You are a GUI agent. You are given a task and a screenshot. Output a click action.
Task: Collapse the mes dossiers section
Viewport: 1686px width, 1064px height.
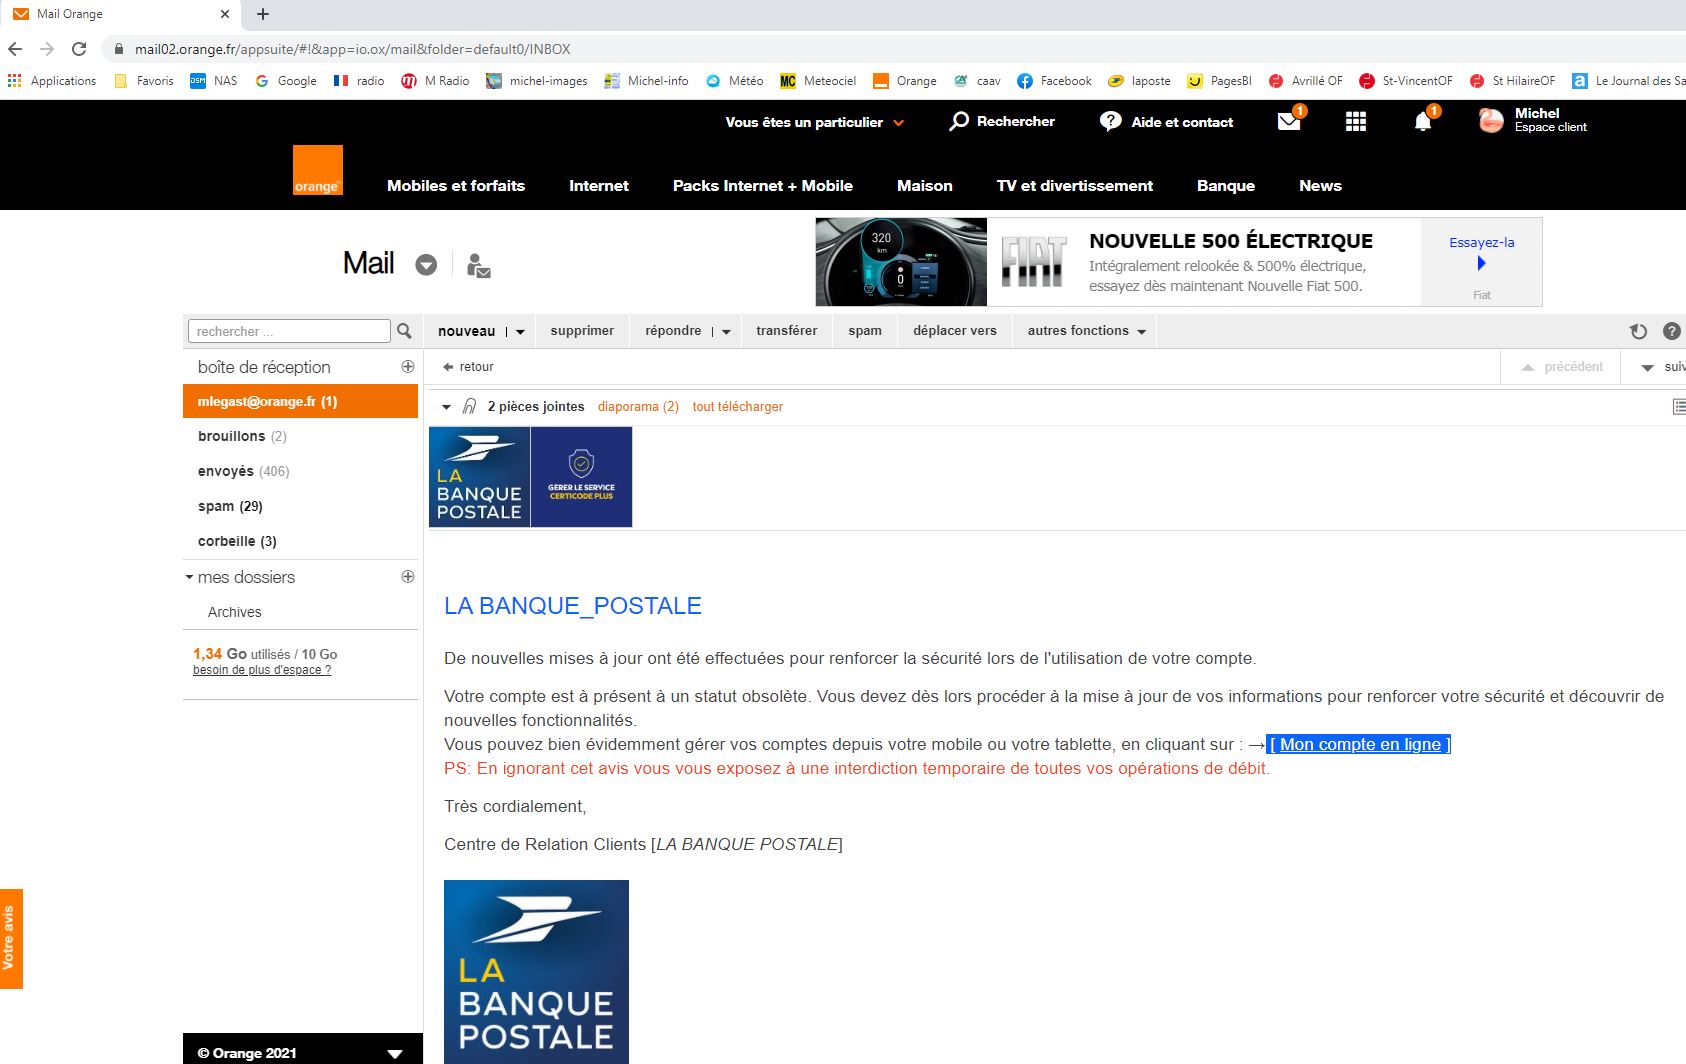pos(189,577)
